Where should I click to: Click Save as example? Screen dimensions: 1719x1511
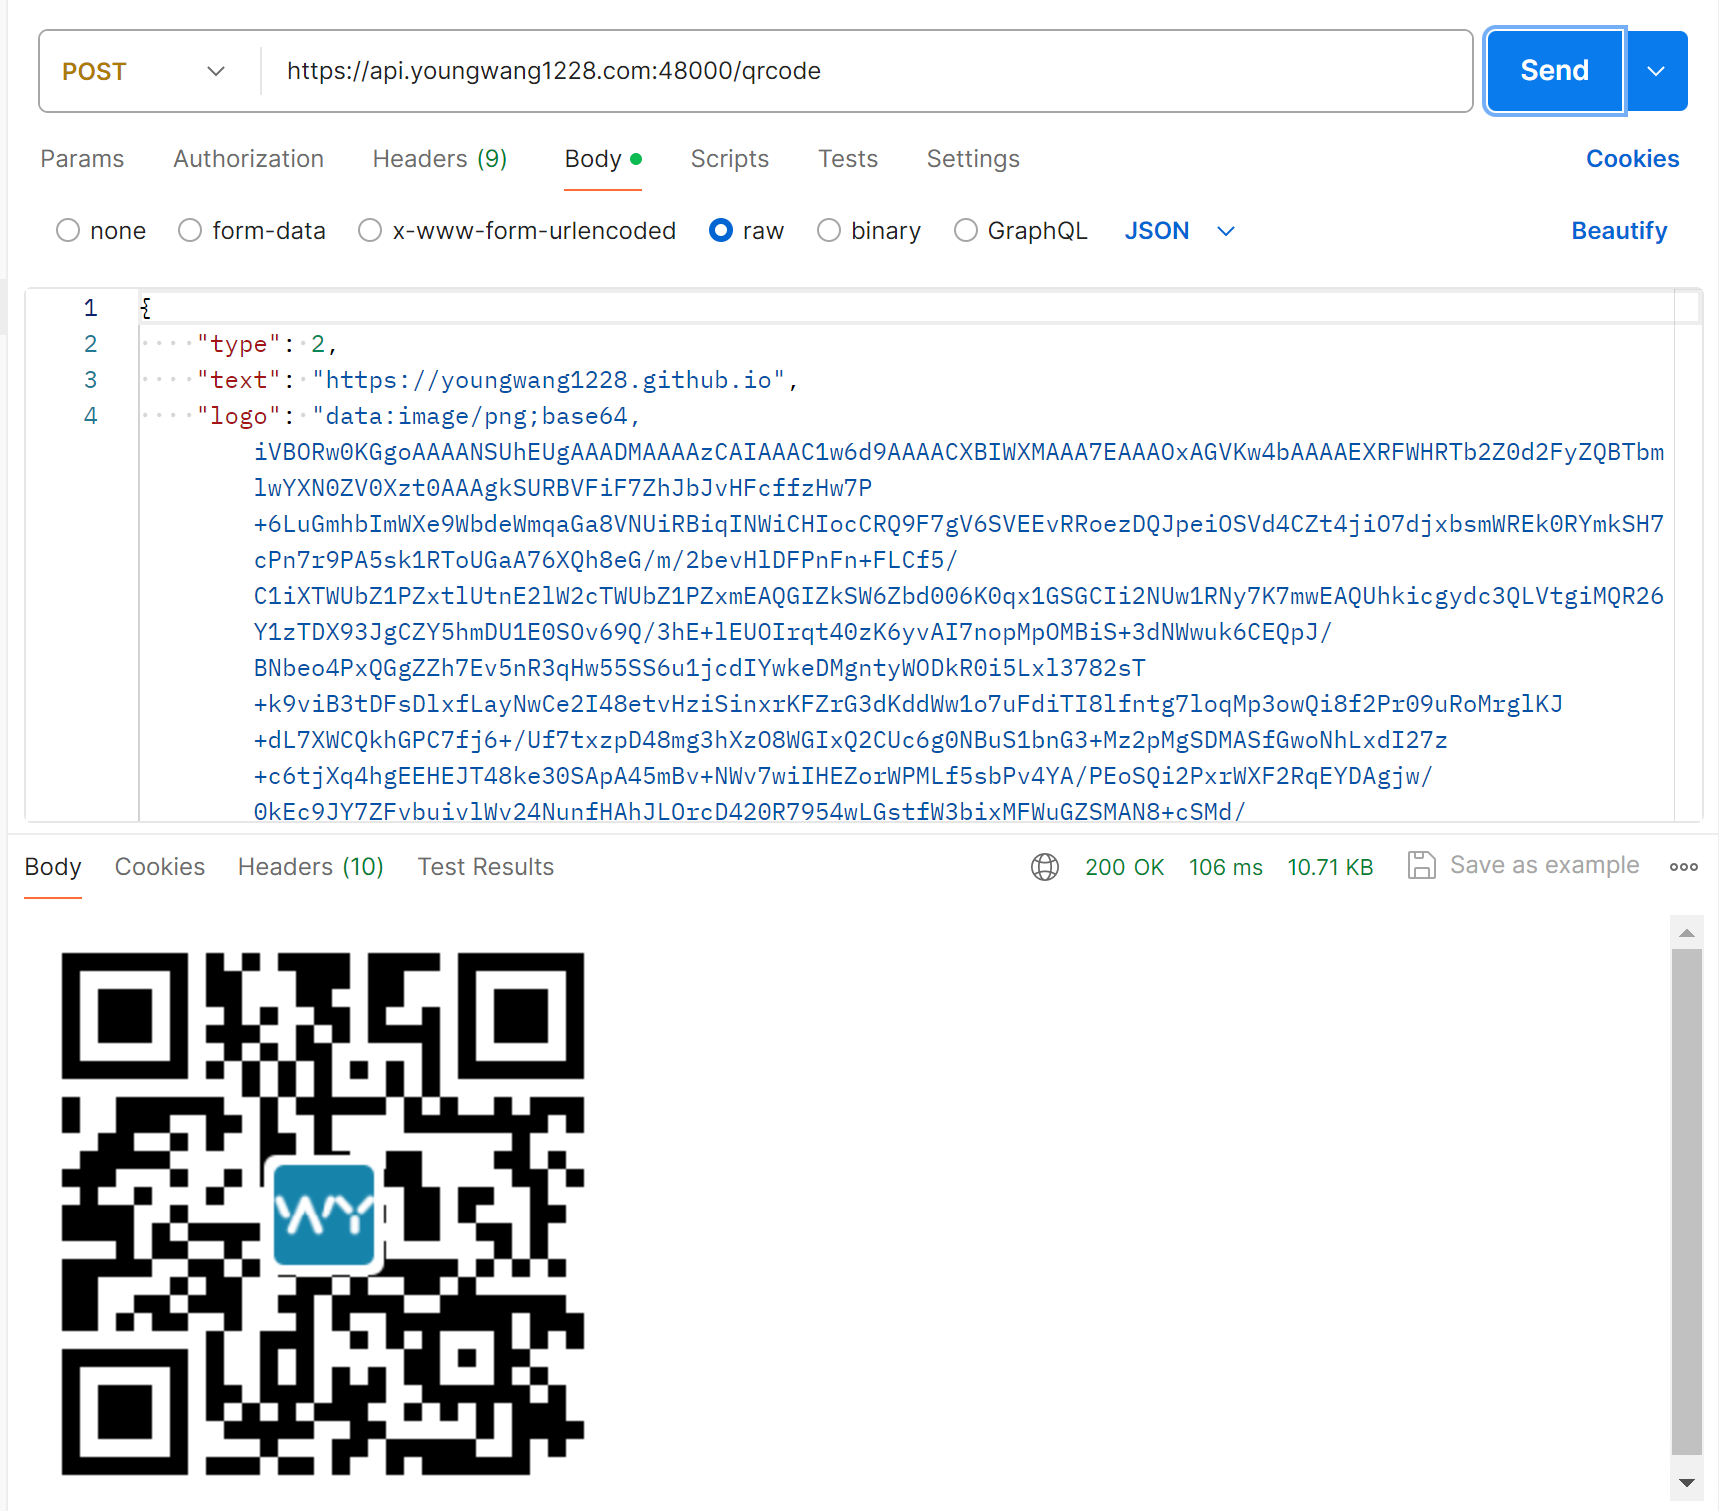click(x=1544, y=866)
